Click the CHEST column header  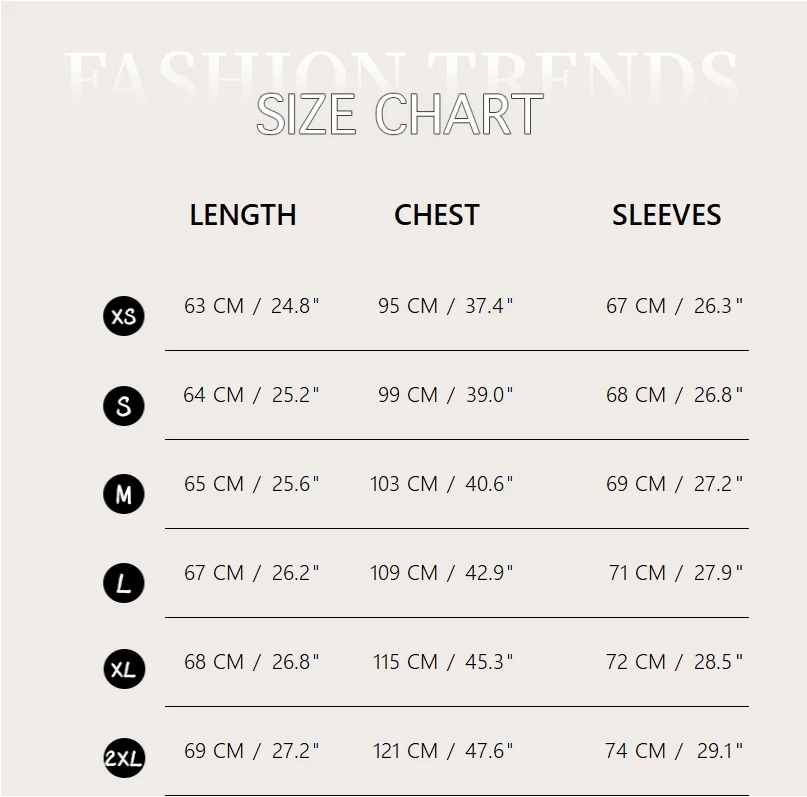(x=436, y=215)
